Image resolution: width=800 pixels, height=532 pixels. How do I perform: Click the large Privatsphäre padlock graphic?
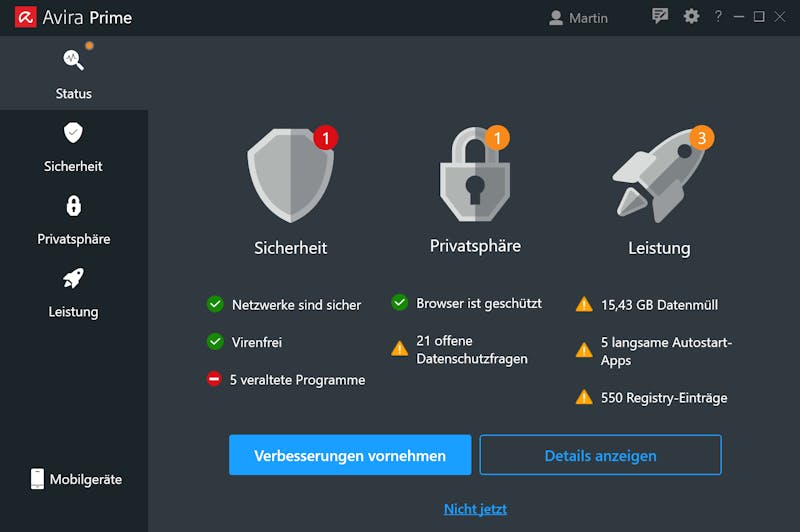coord(475,174)
